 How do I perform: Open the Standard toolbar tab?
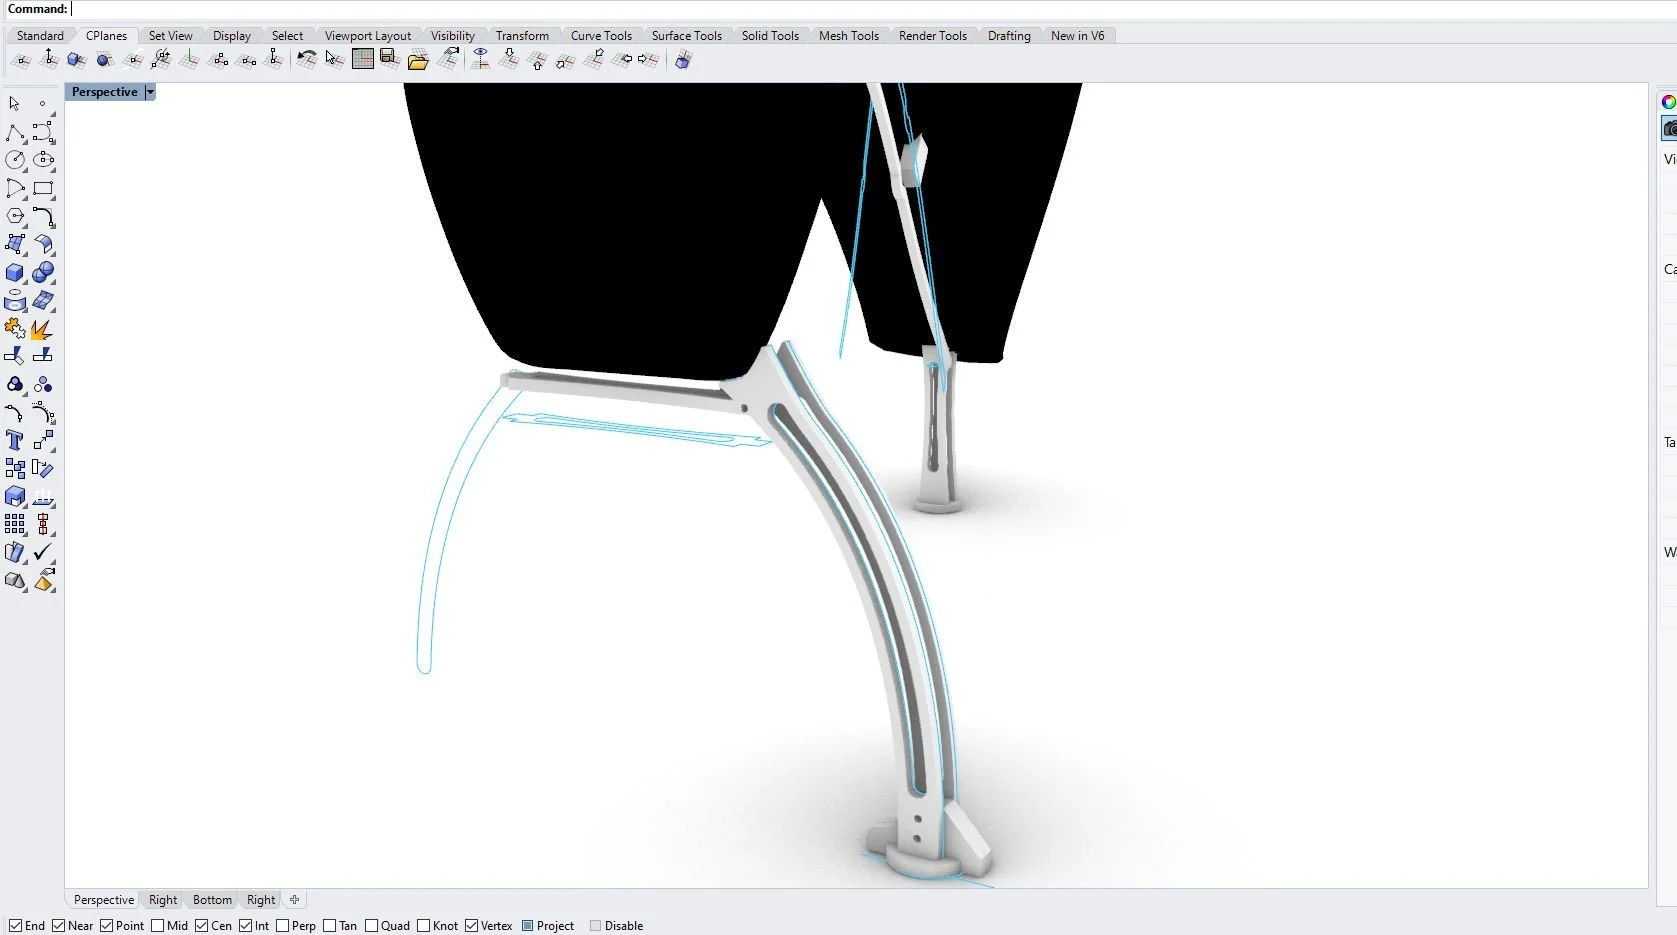40,36
